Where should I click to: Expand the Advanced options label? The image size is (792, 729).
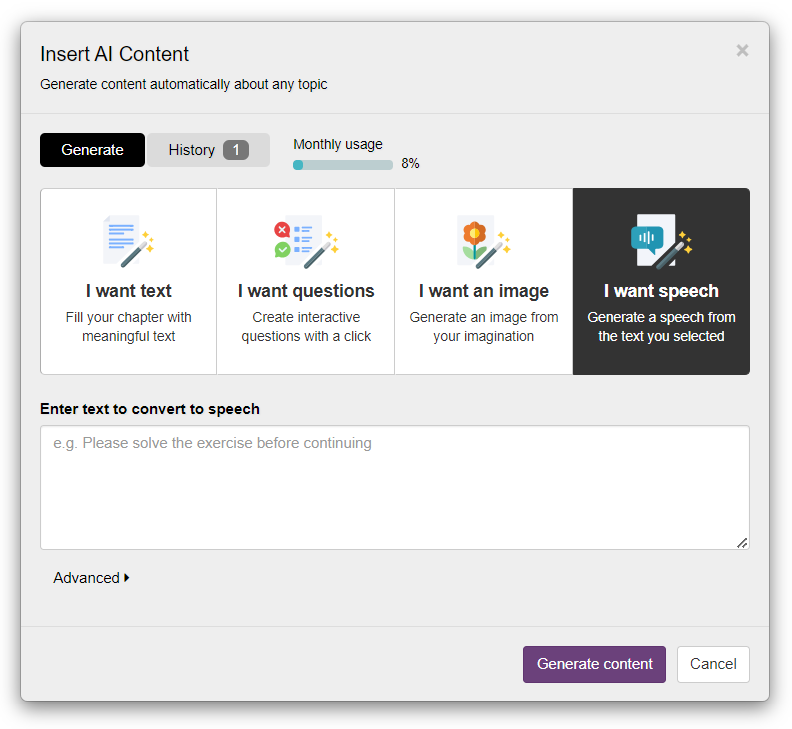point(87,578)
